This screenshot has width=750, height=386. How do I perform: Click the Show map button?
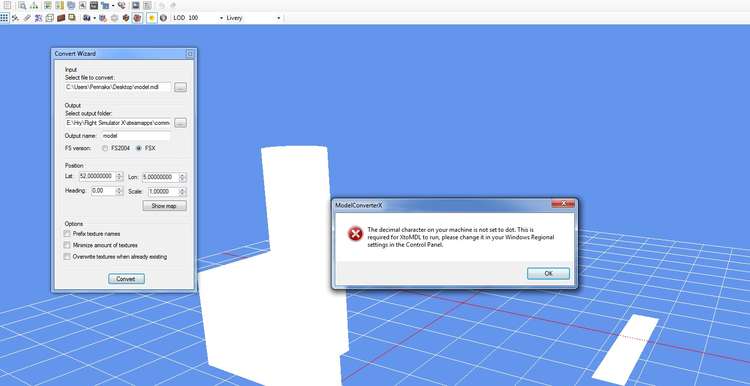click(165, 206)
